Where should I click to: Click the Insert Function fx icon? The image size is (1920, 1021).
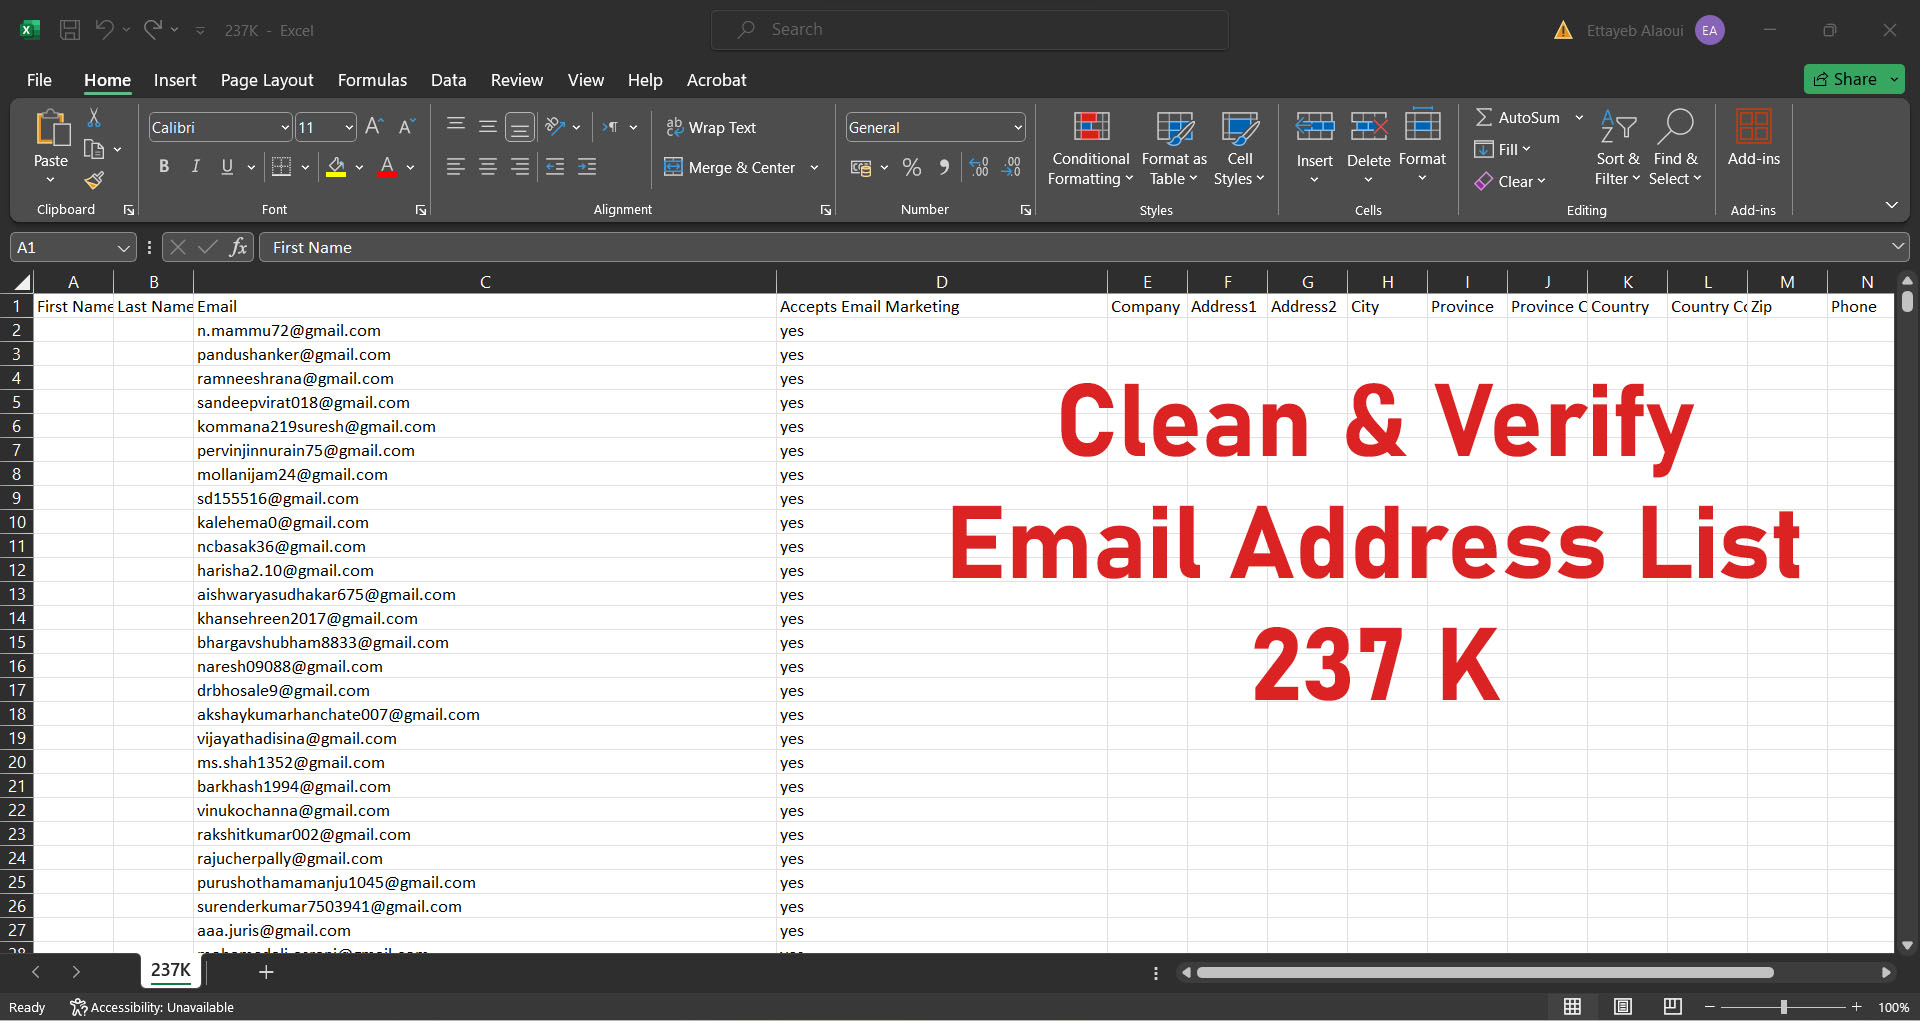tap(238, 247)
